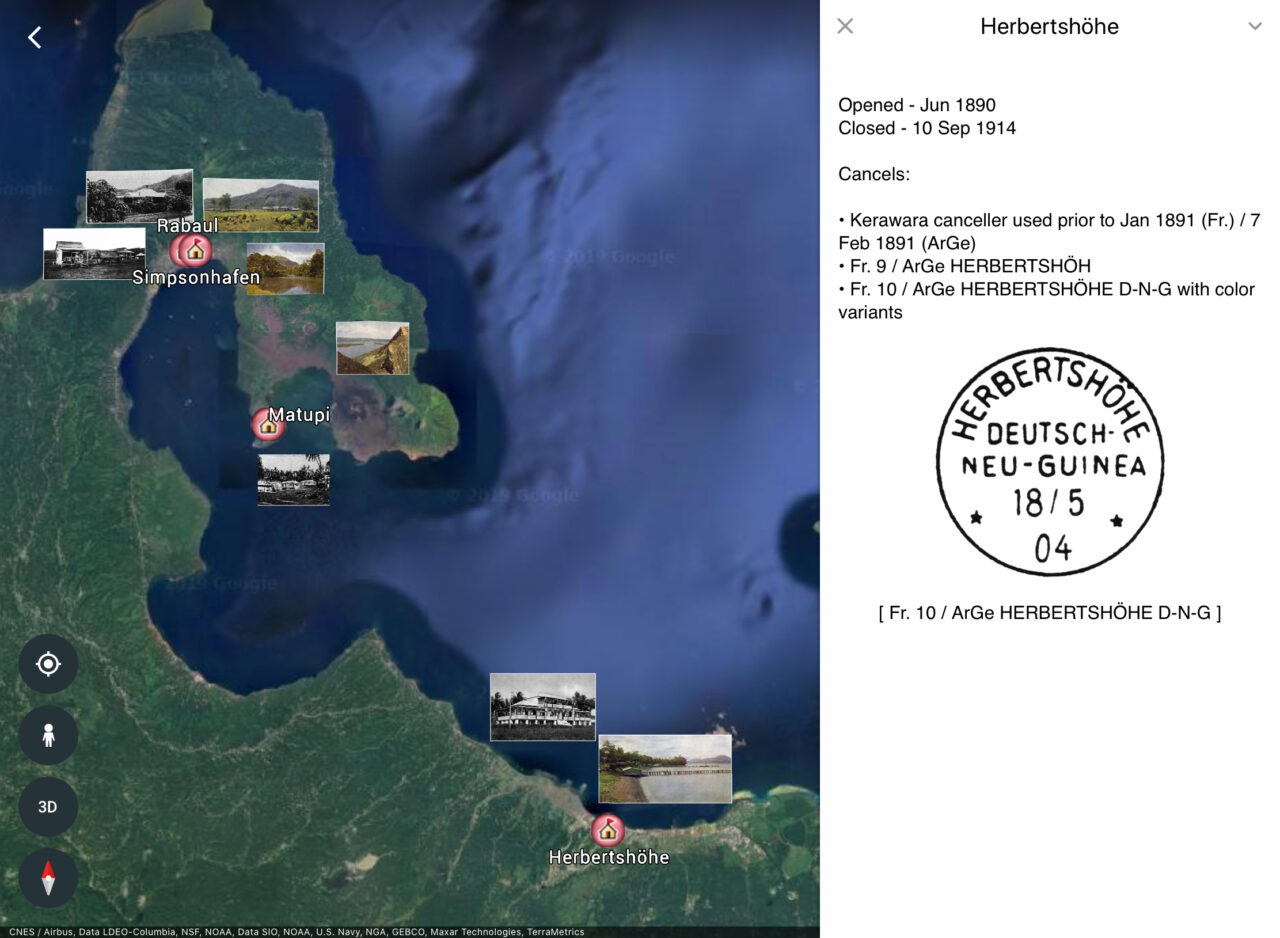Switch the map into 3D view
The width and height of the screenshot is (1280, 938).
[x=48, y=807]
